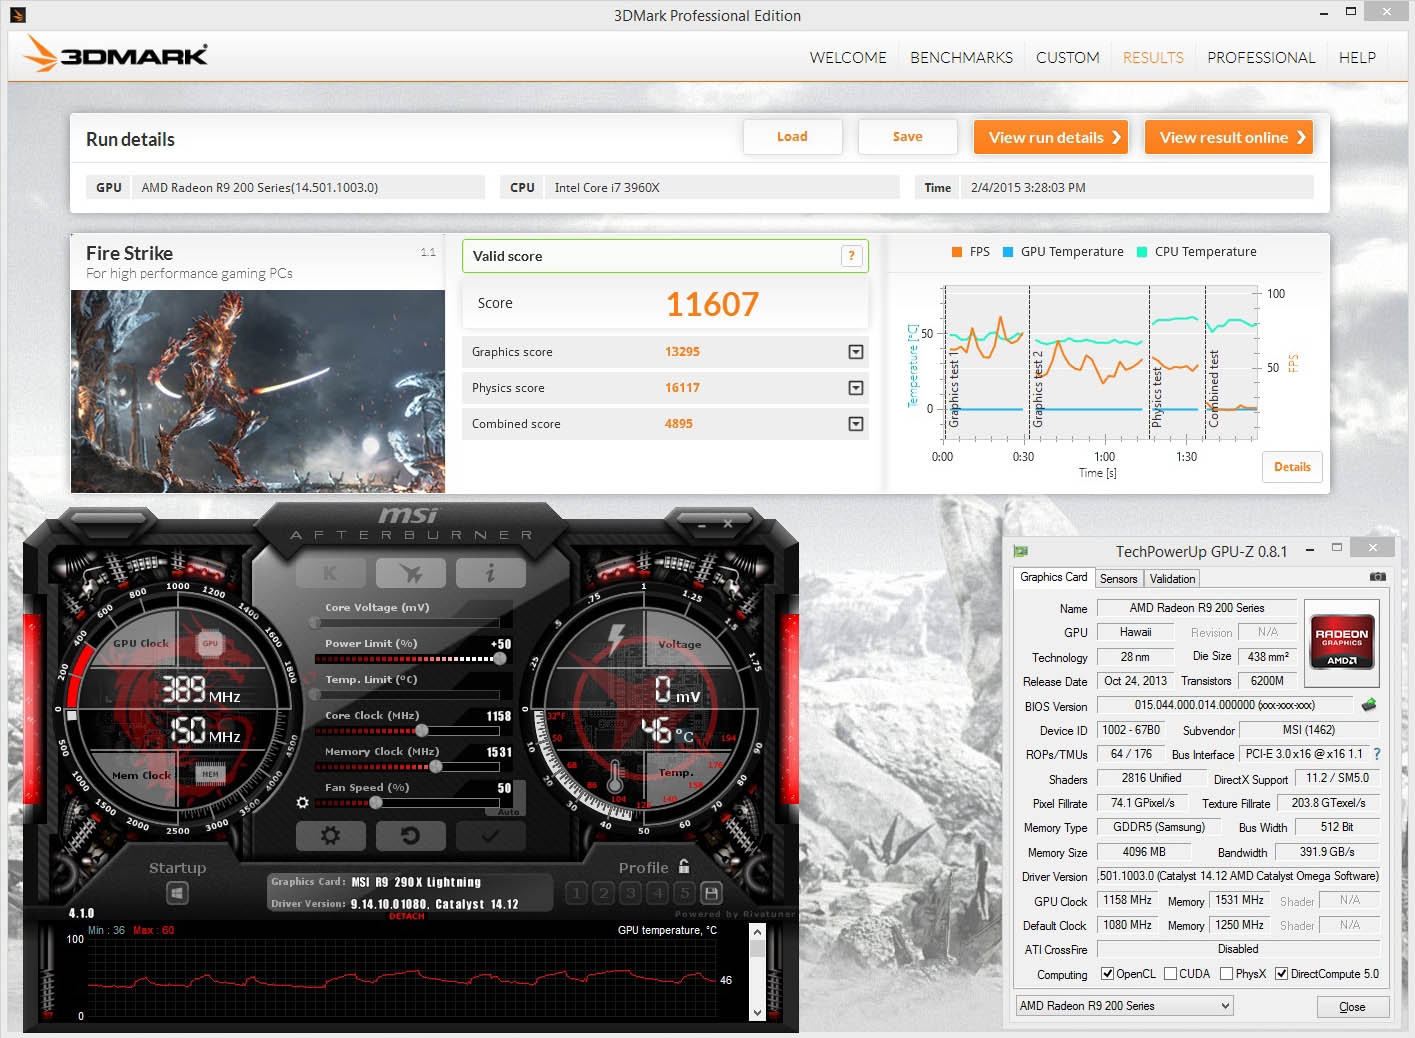This screenshot has height=1038, width=1415.
Task: Click the Load button in Run details
Action: point(792,137)
